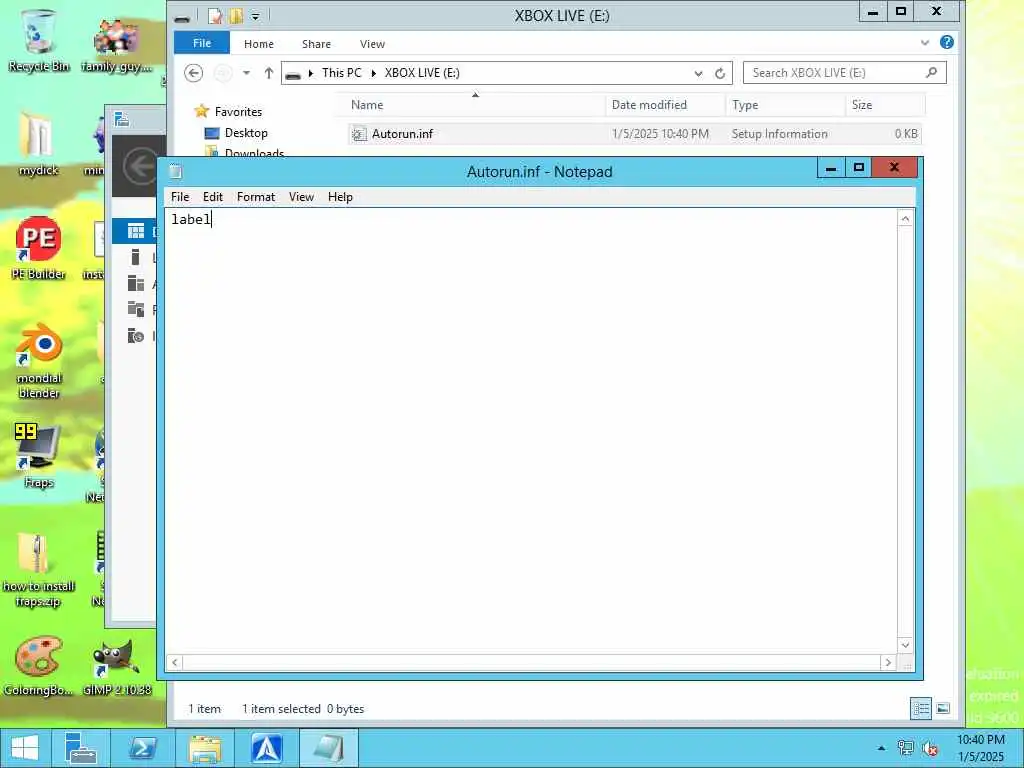Open the Explorer File tab

click(202, 43)
